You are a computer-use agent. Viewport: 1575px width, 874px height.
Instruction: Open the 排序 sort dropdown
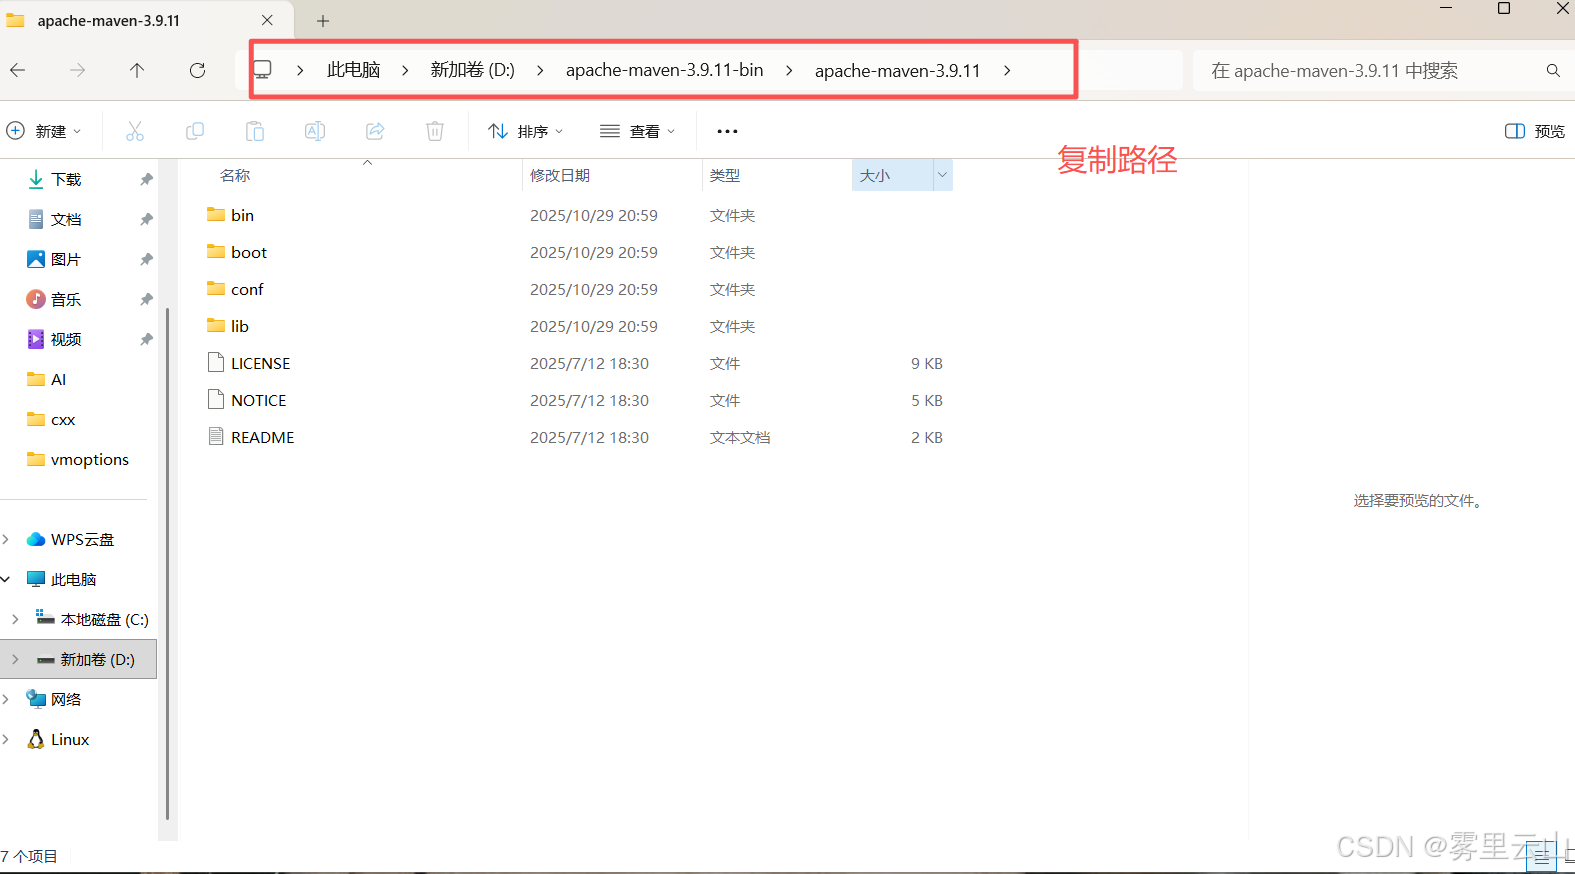pos(526,131)
